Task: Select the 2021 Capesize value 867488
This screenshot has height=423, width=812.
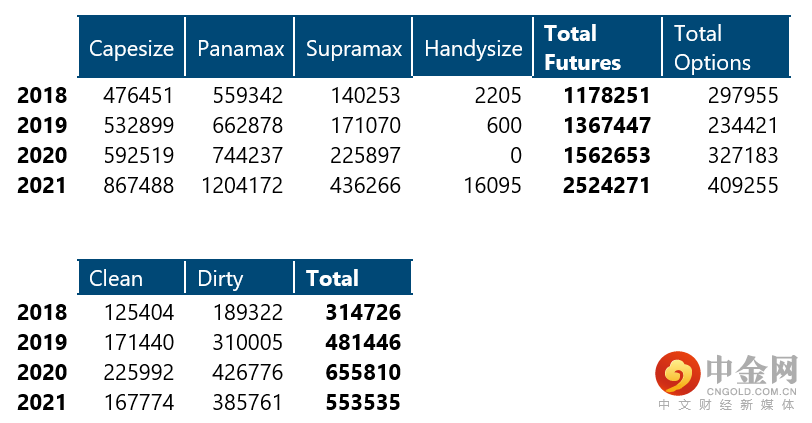Action: tap(139, 185)
